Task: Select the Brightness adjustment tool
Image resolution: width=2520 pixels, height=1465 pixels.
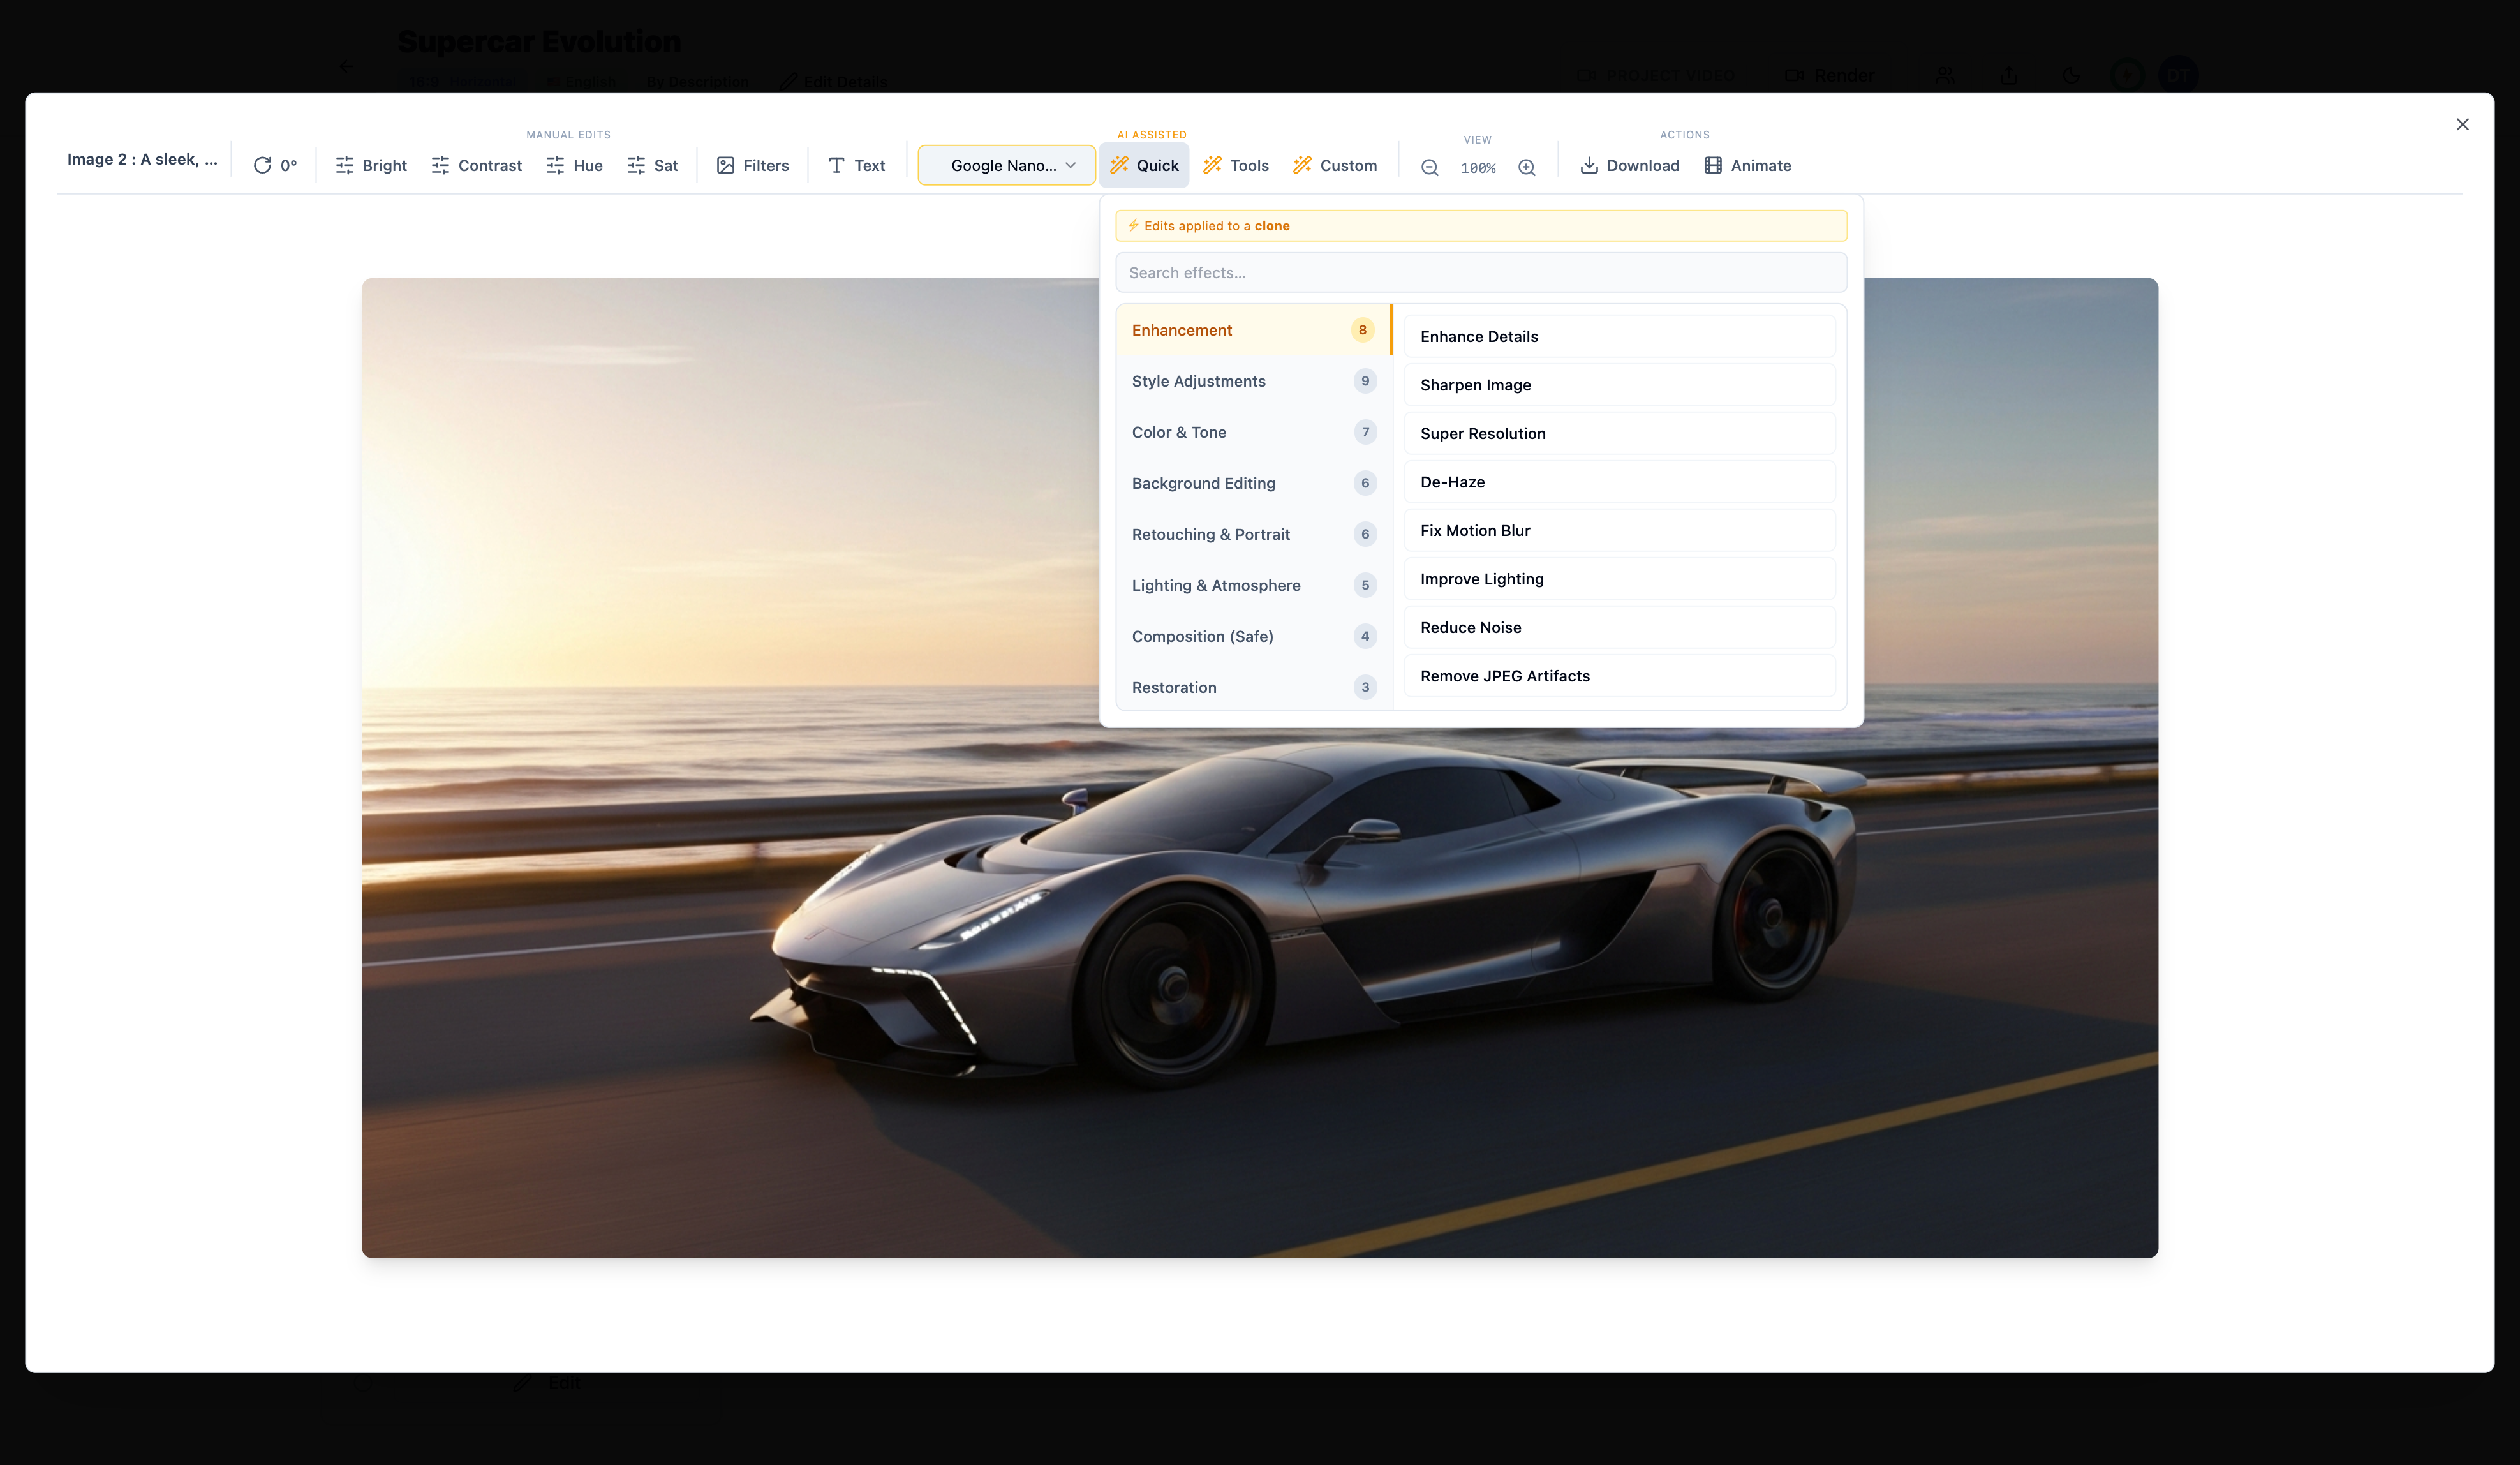Action: (x=371, y=165)
